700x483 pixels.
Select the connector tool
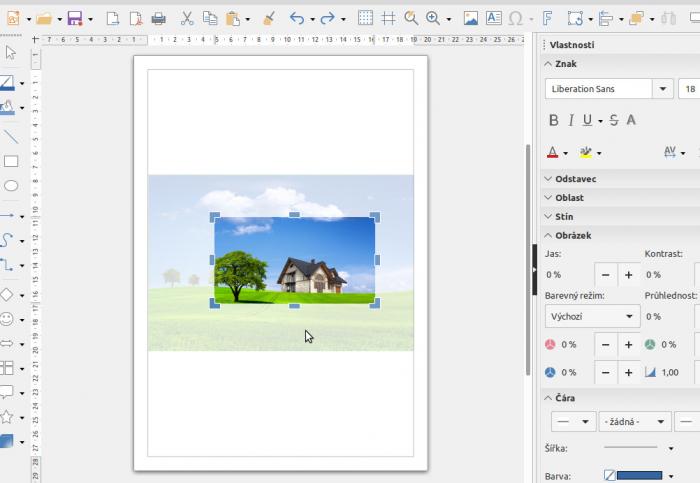(6, 265)
